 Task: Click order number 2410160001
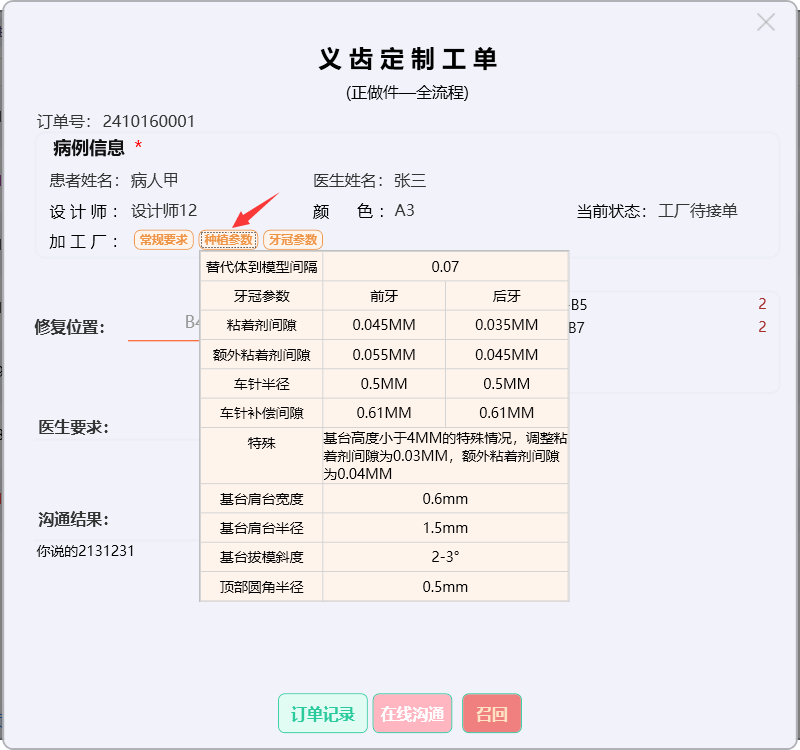[x=149, y=122]
